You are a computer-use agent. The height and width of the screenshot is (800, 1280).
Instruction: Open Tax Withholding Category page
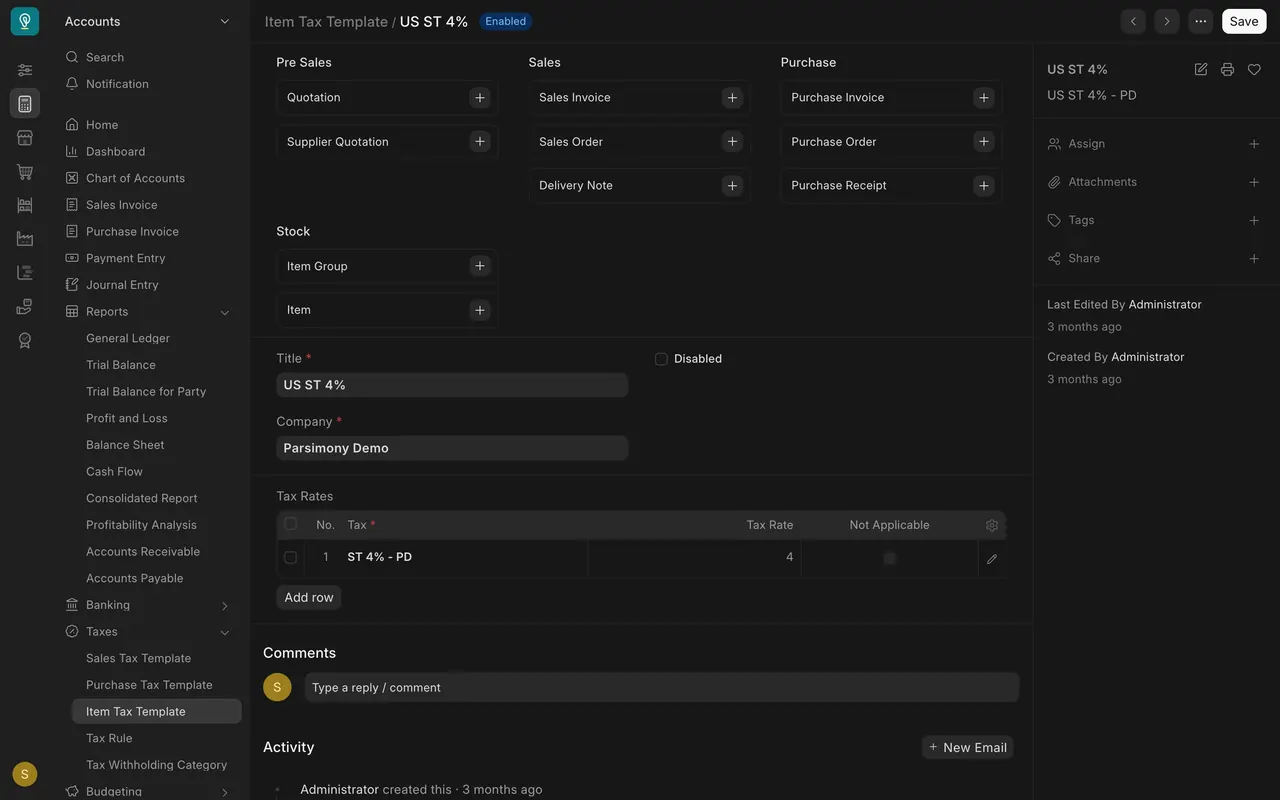(156, 765)
